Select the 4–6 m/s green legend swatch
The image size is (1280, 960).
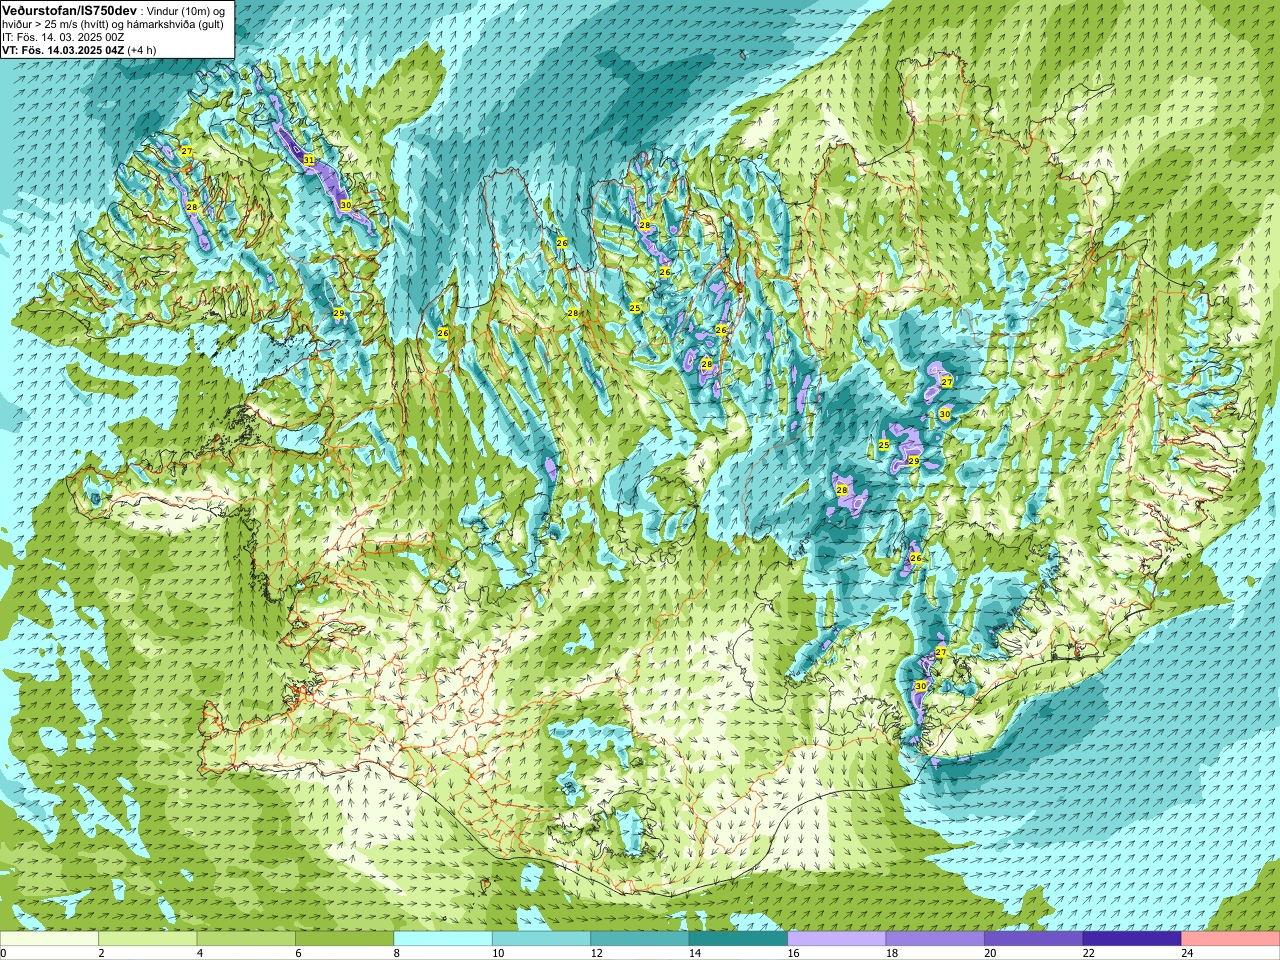(246, 939)
